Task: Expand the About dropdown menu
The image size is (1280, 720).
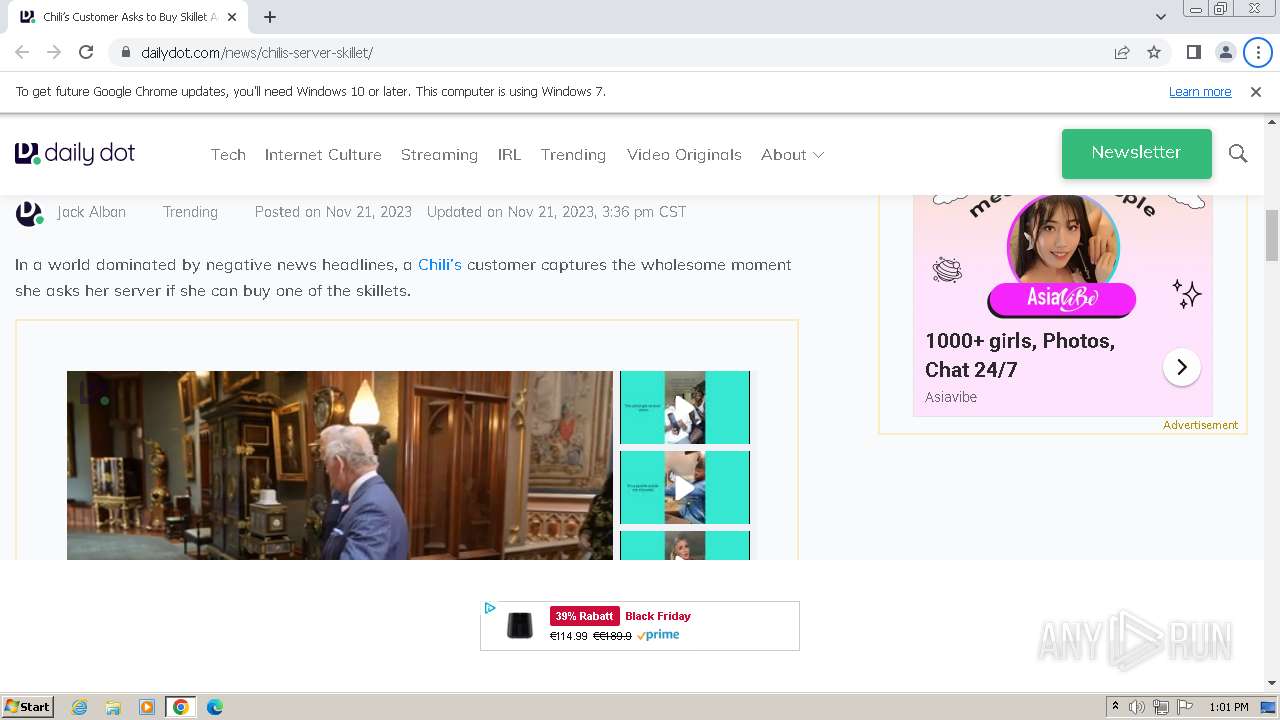Action: [x=792, y=155]
